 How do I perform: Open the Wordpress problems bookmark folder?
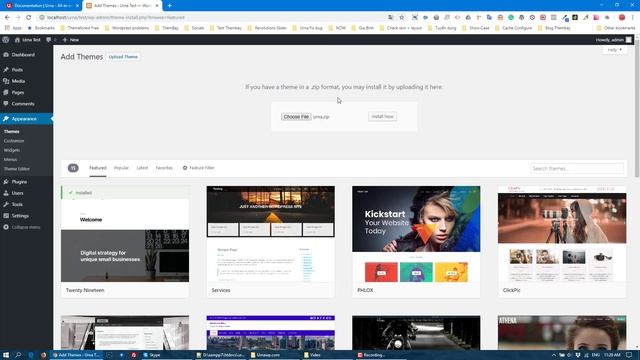pyautogui.click(x=127, y=28)
